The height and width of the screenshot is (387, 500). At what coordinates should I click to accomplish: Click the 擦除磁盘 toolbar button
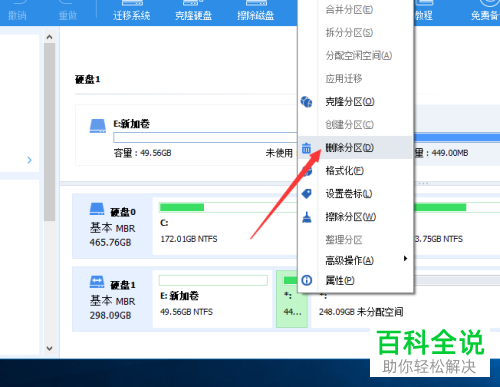point(256,11)
